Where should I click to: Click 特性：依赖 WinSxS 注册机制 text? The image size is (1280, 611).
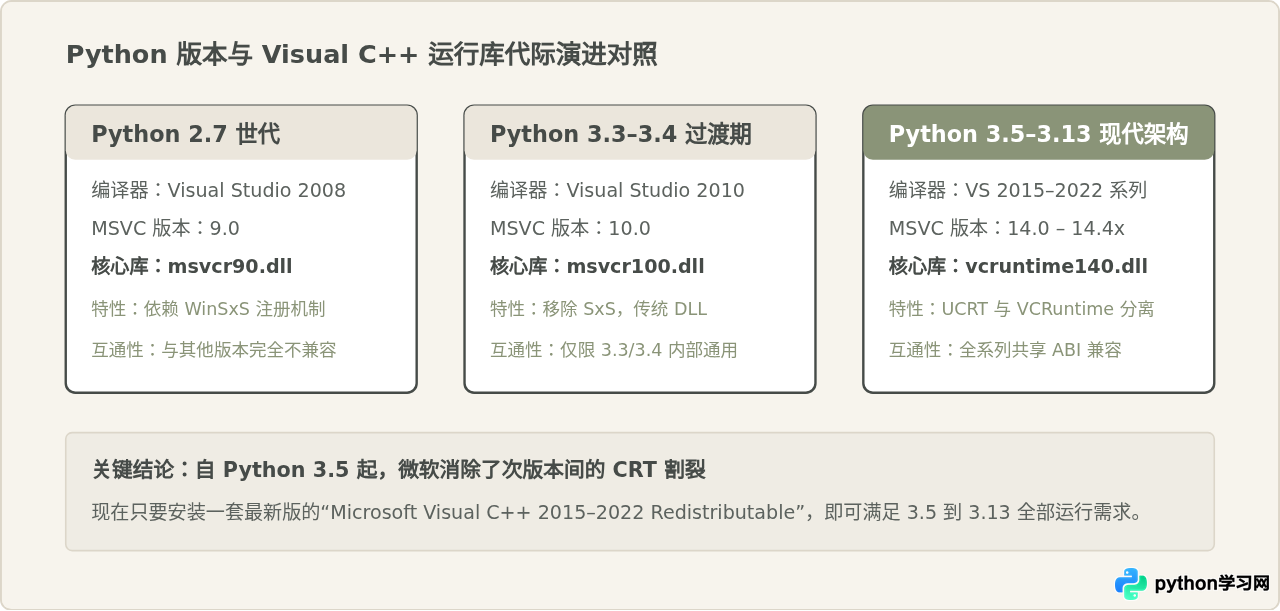(x=208, y=309)
